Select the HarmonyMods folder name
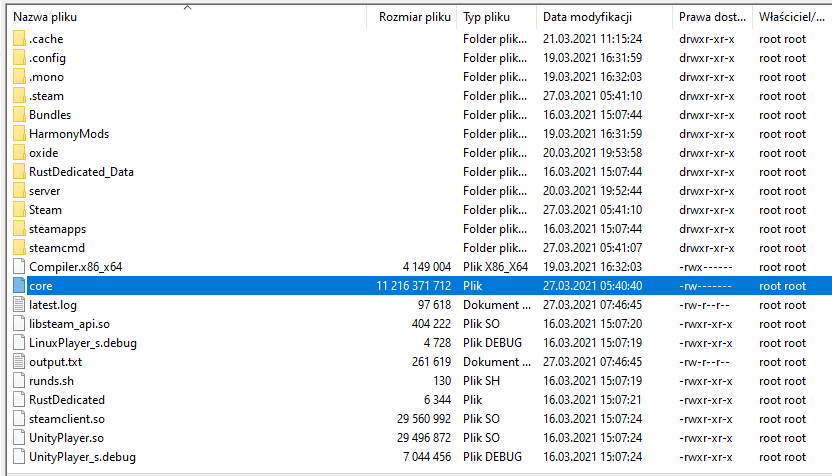832x476 pixels. click(69, 134)
